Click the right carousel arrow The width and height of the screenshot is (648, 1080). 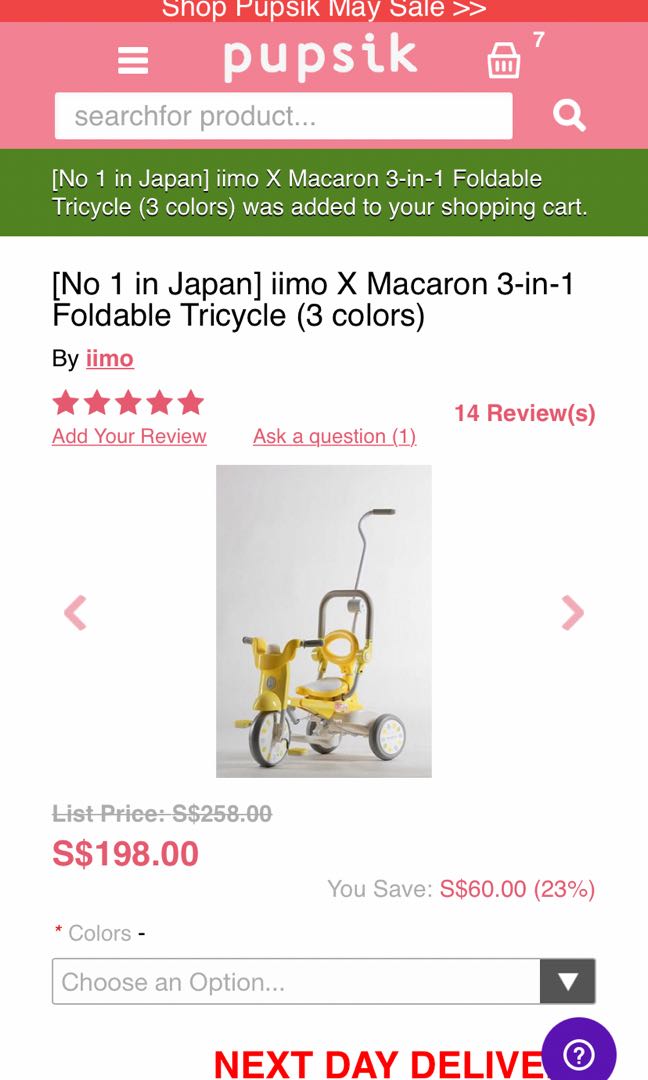click(x=574, y=612)
